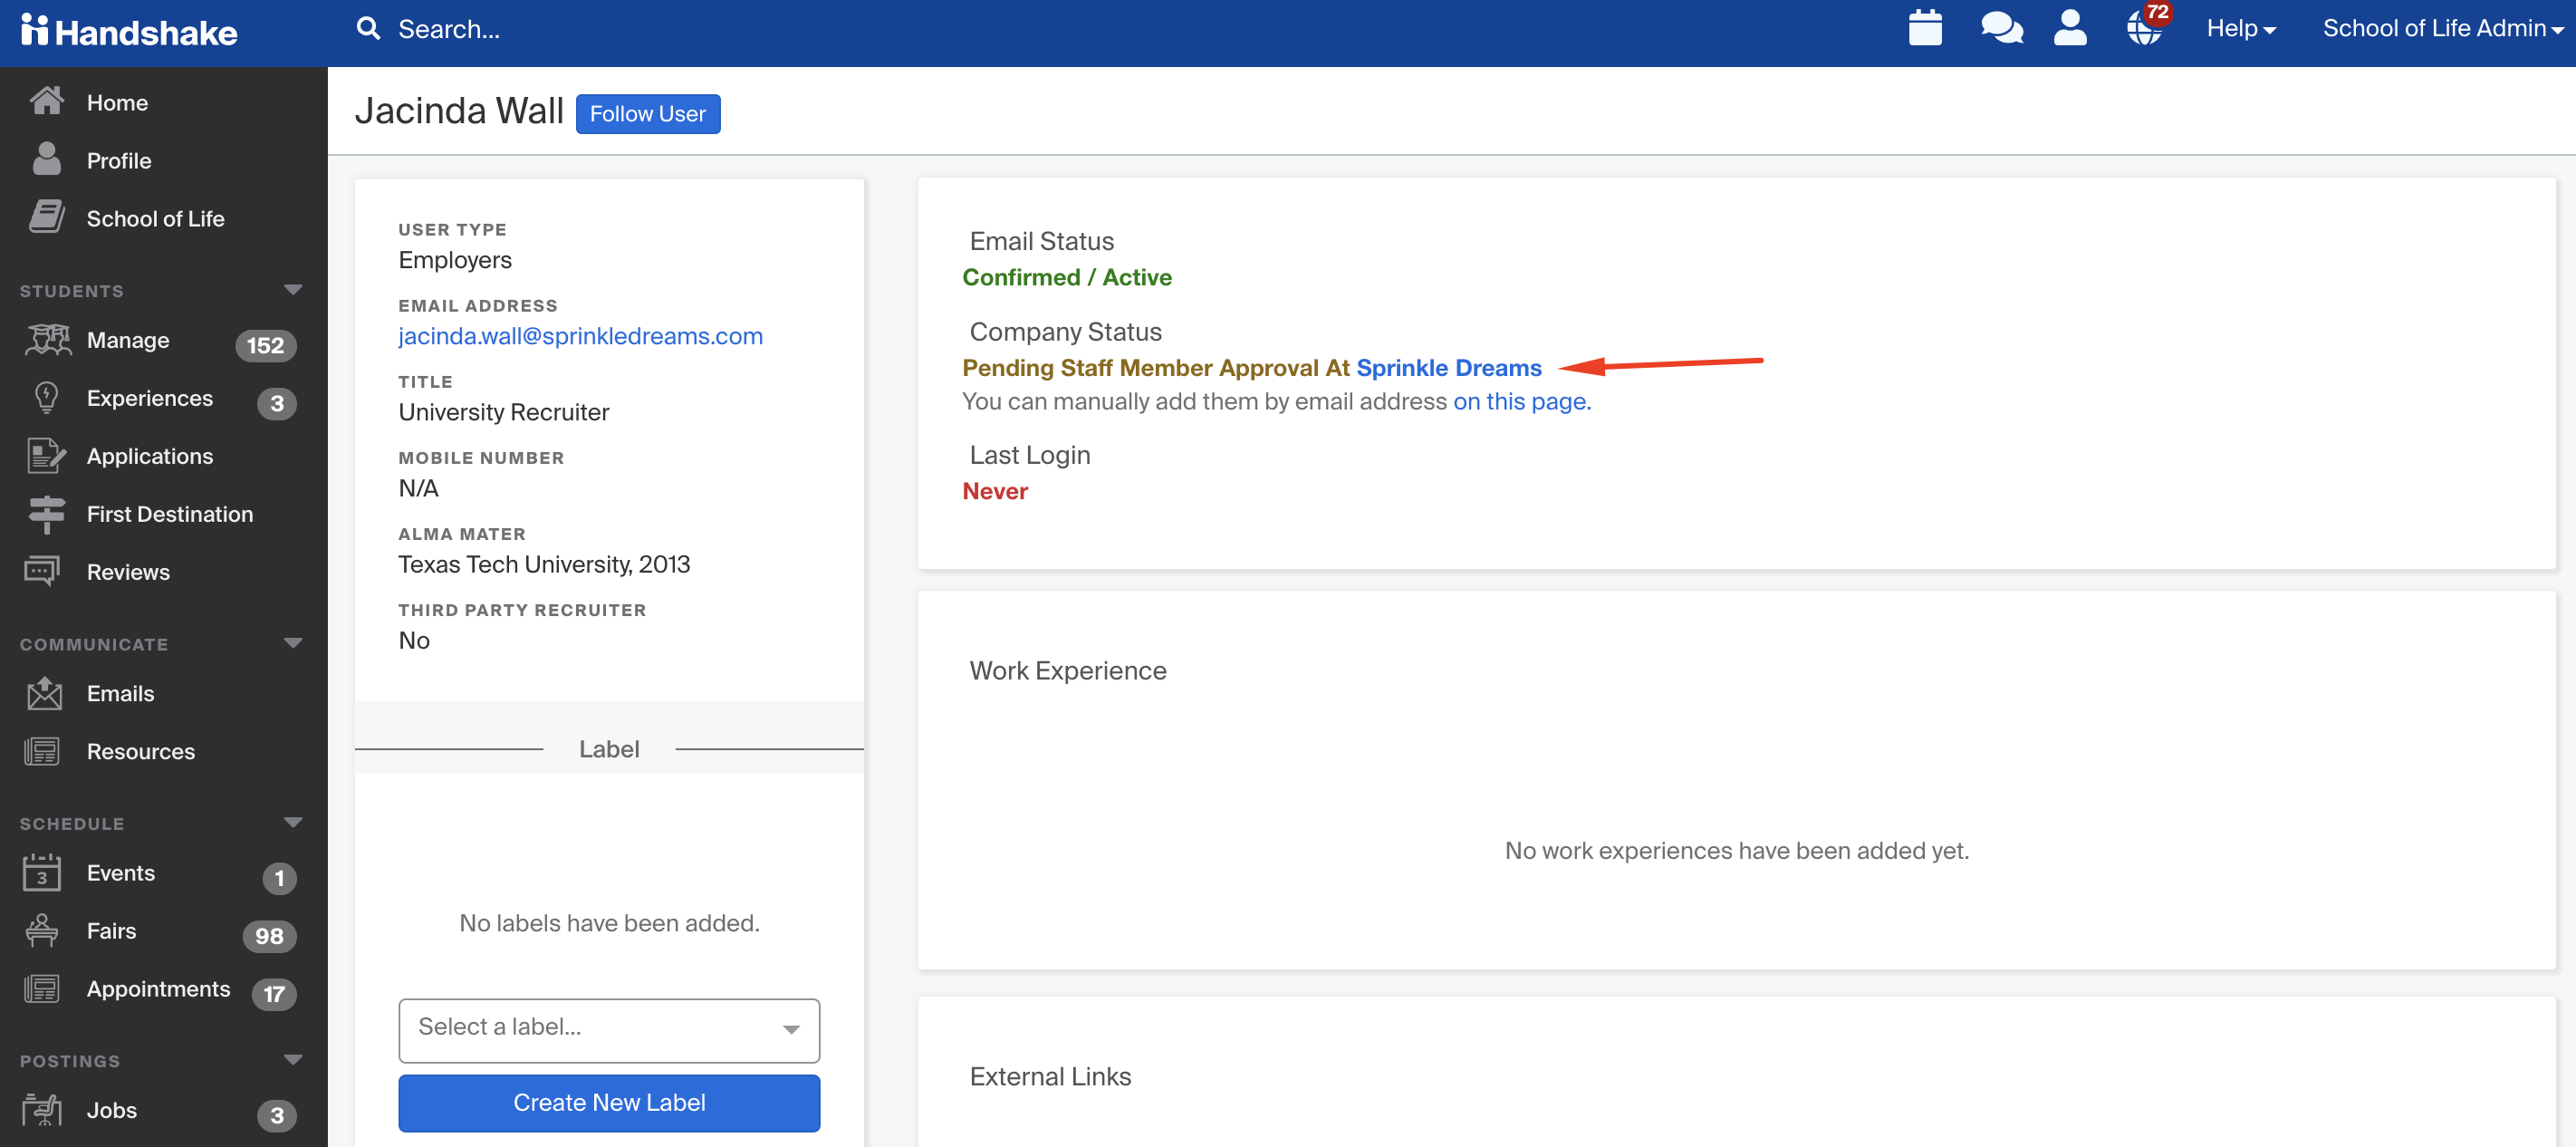
Task: Open Applications in sidebar
Action: coord(150,456)
